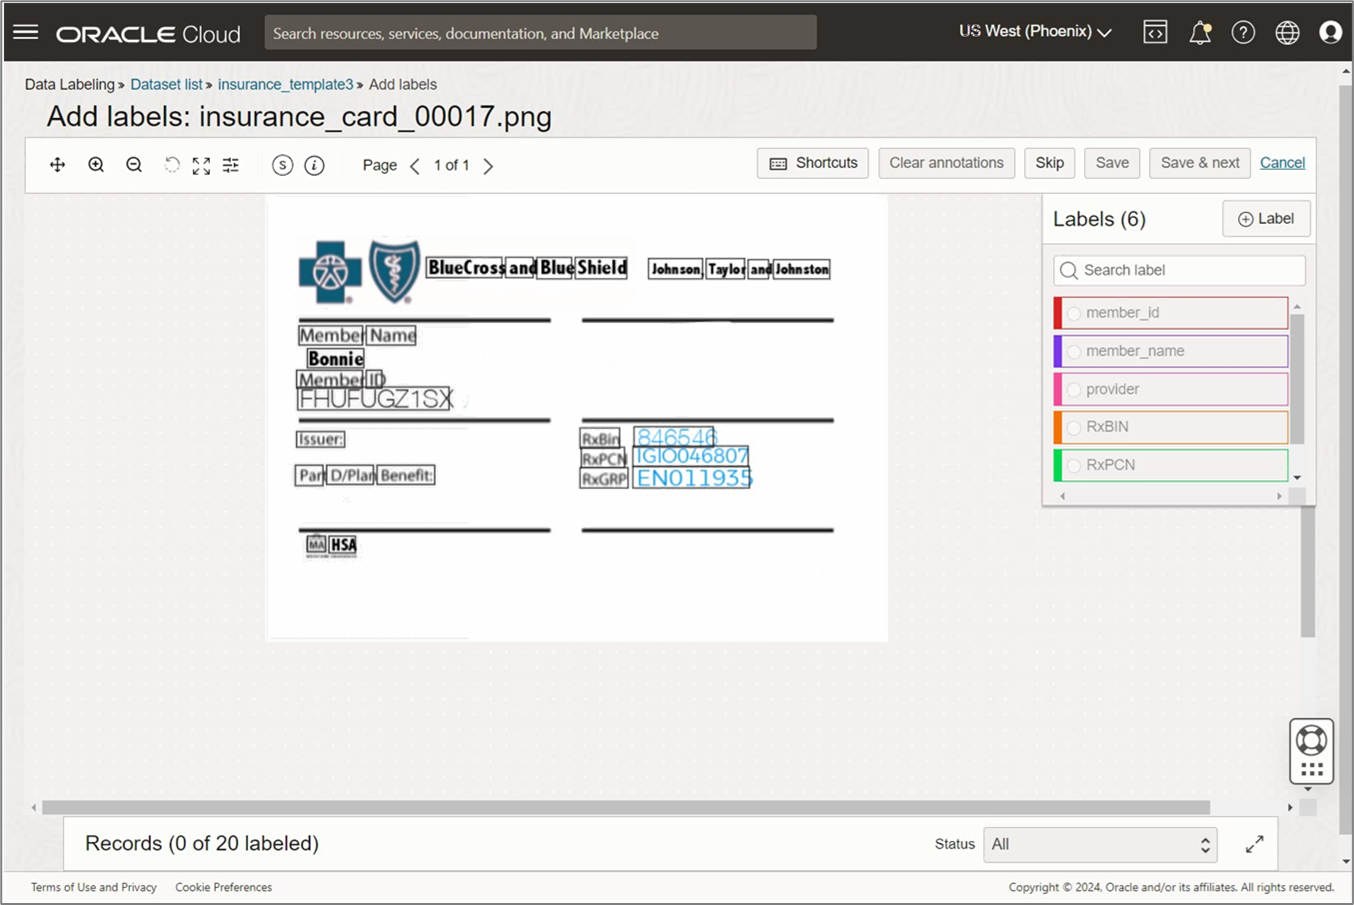The height and width of the screenshot is (905, 1354).
Task: Focus the Search label input field
Action: pos(1179,270)
